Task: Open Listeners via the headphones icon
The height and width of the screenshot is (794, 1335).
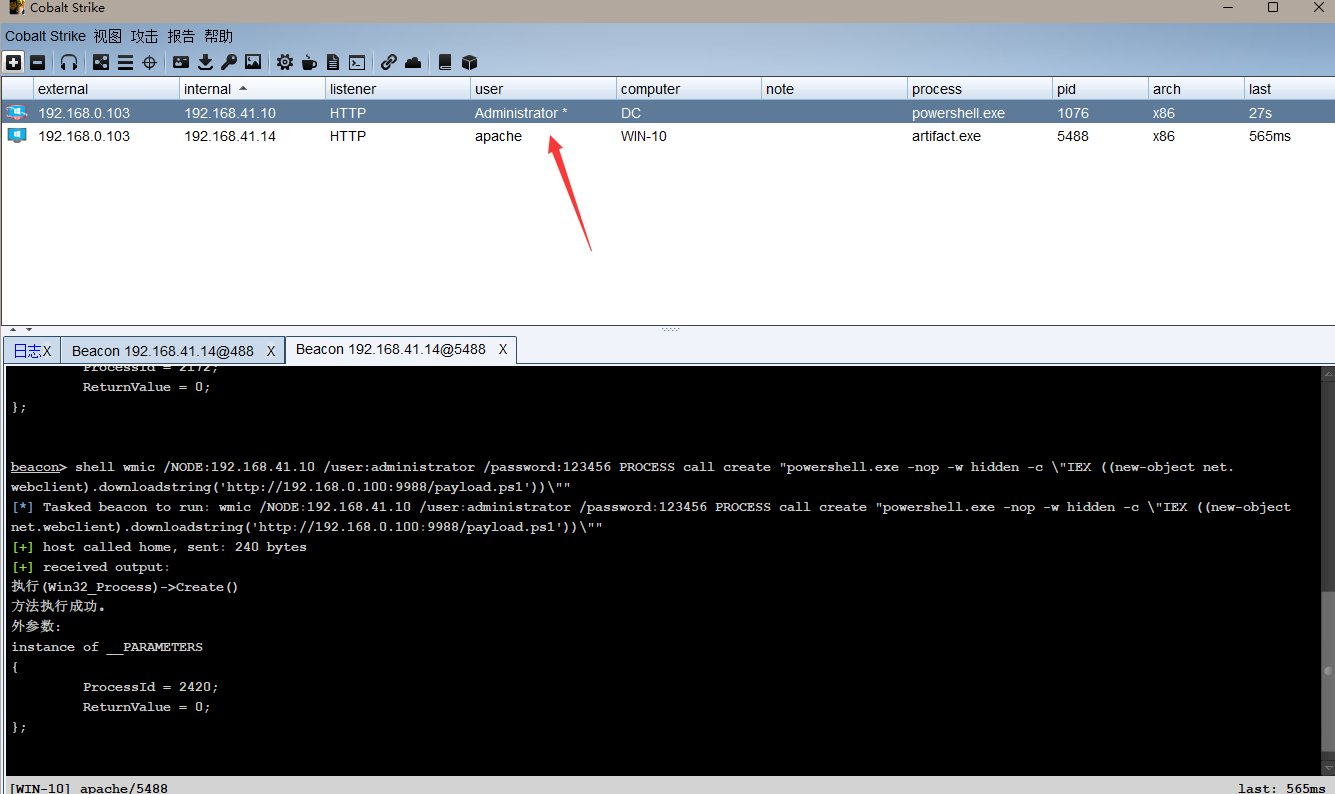Action: coord(69,62)
